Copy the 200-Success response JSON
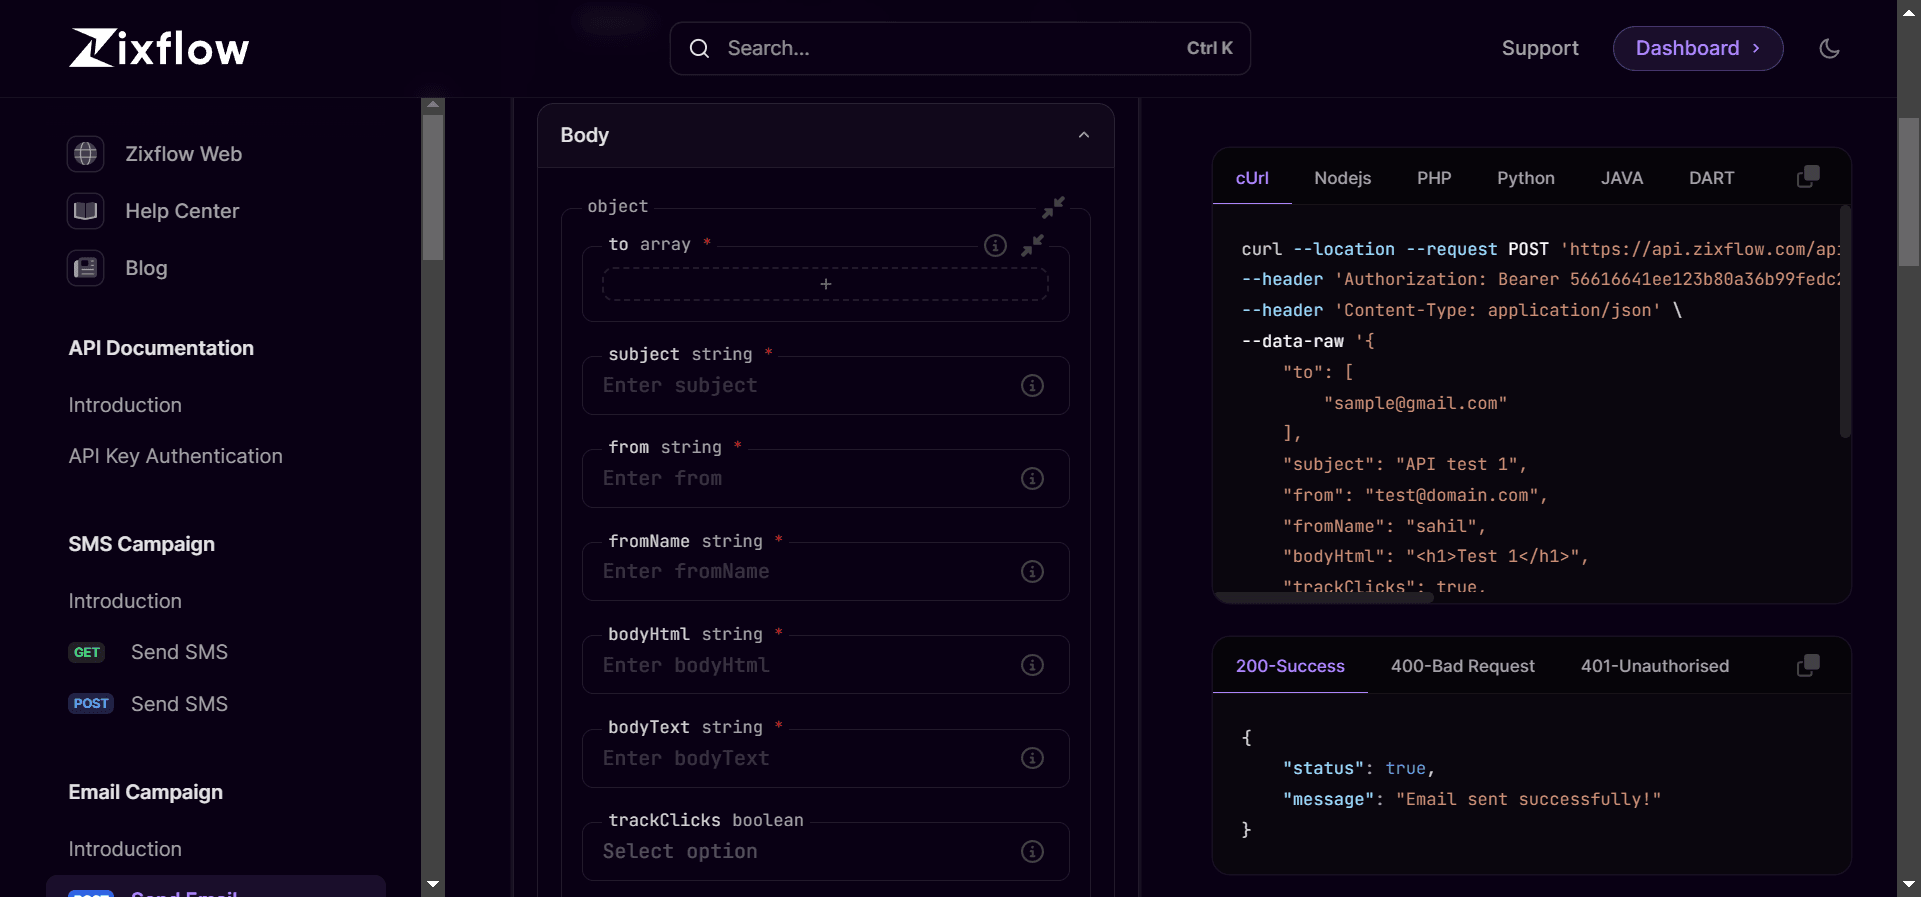 (x=1808, y=666)
